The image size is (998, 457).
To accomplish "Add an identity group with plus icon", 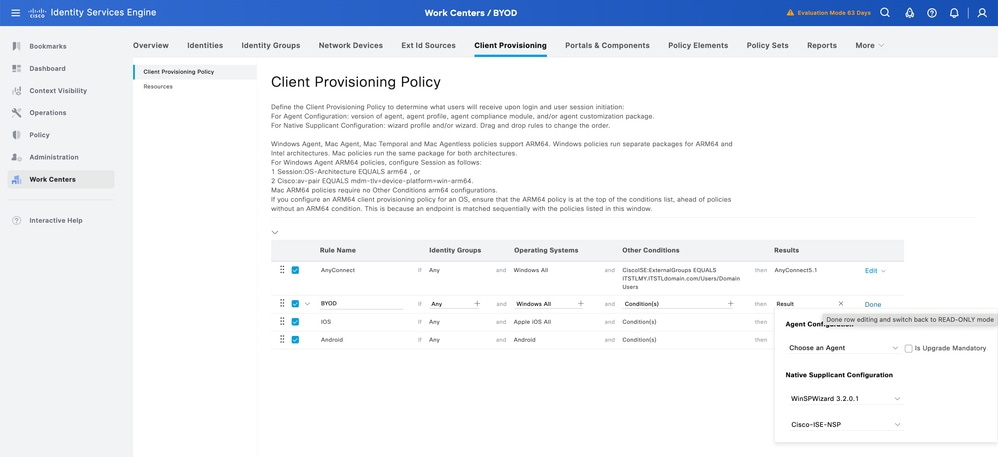I will click(477, 304).
